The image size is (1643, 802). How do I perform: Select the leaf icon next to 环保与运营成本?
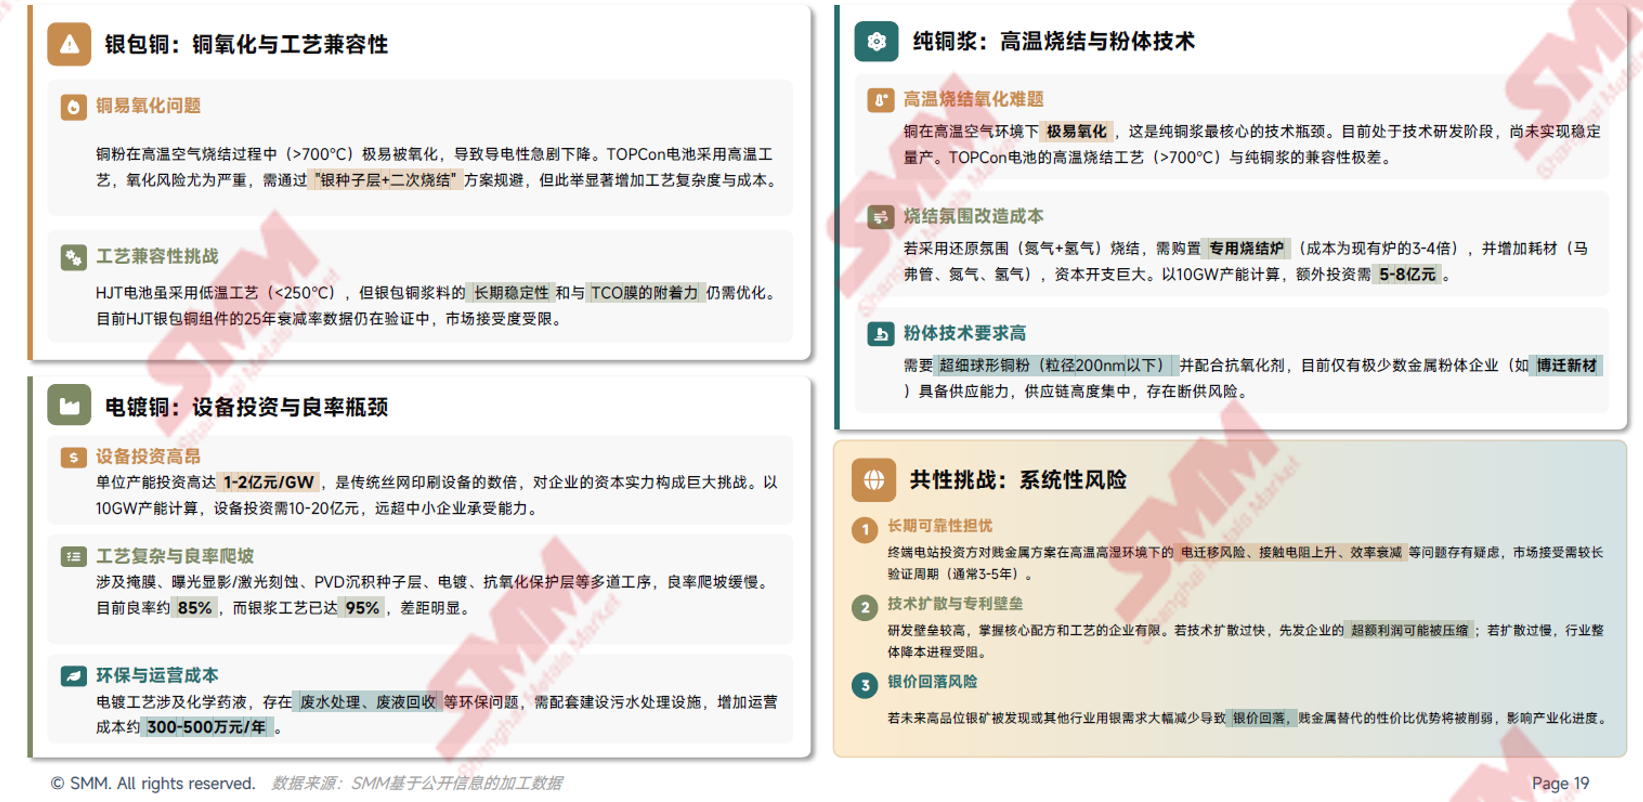tap(73, 676)
